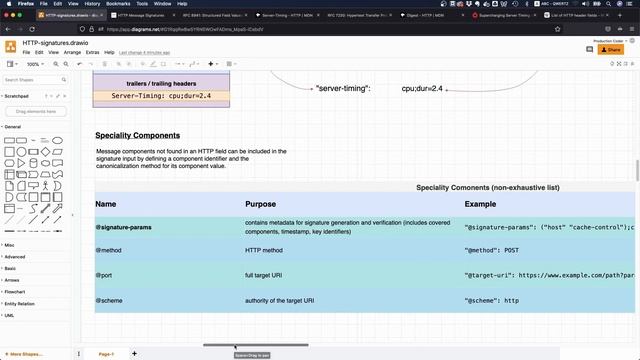Expand the Misc shapes section
Viewport: 640px width, 360px height.
pyautogui.click(x=9, y=245)
